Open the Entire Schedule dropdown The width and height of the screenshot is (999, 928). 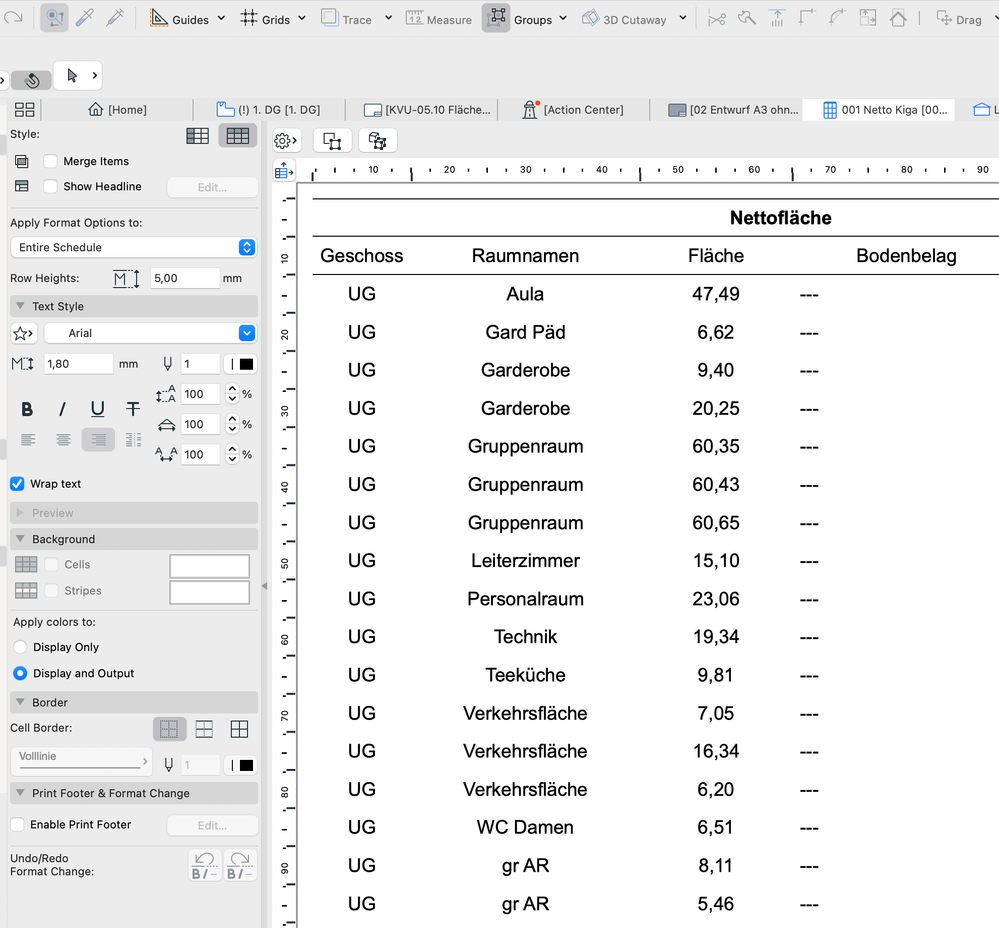point(134,247)
